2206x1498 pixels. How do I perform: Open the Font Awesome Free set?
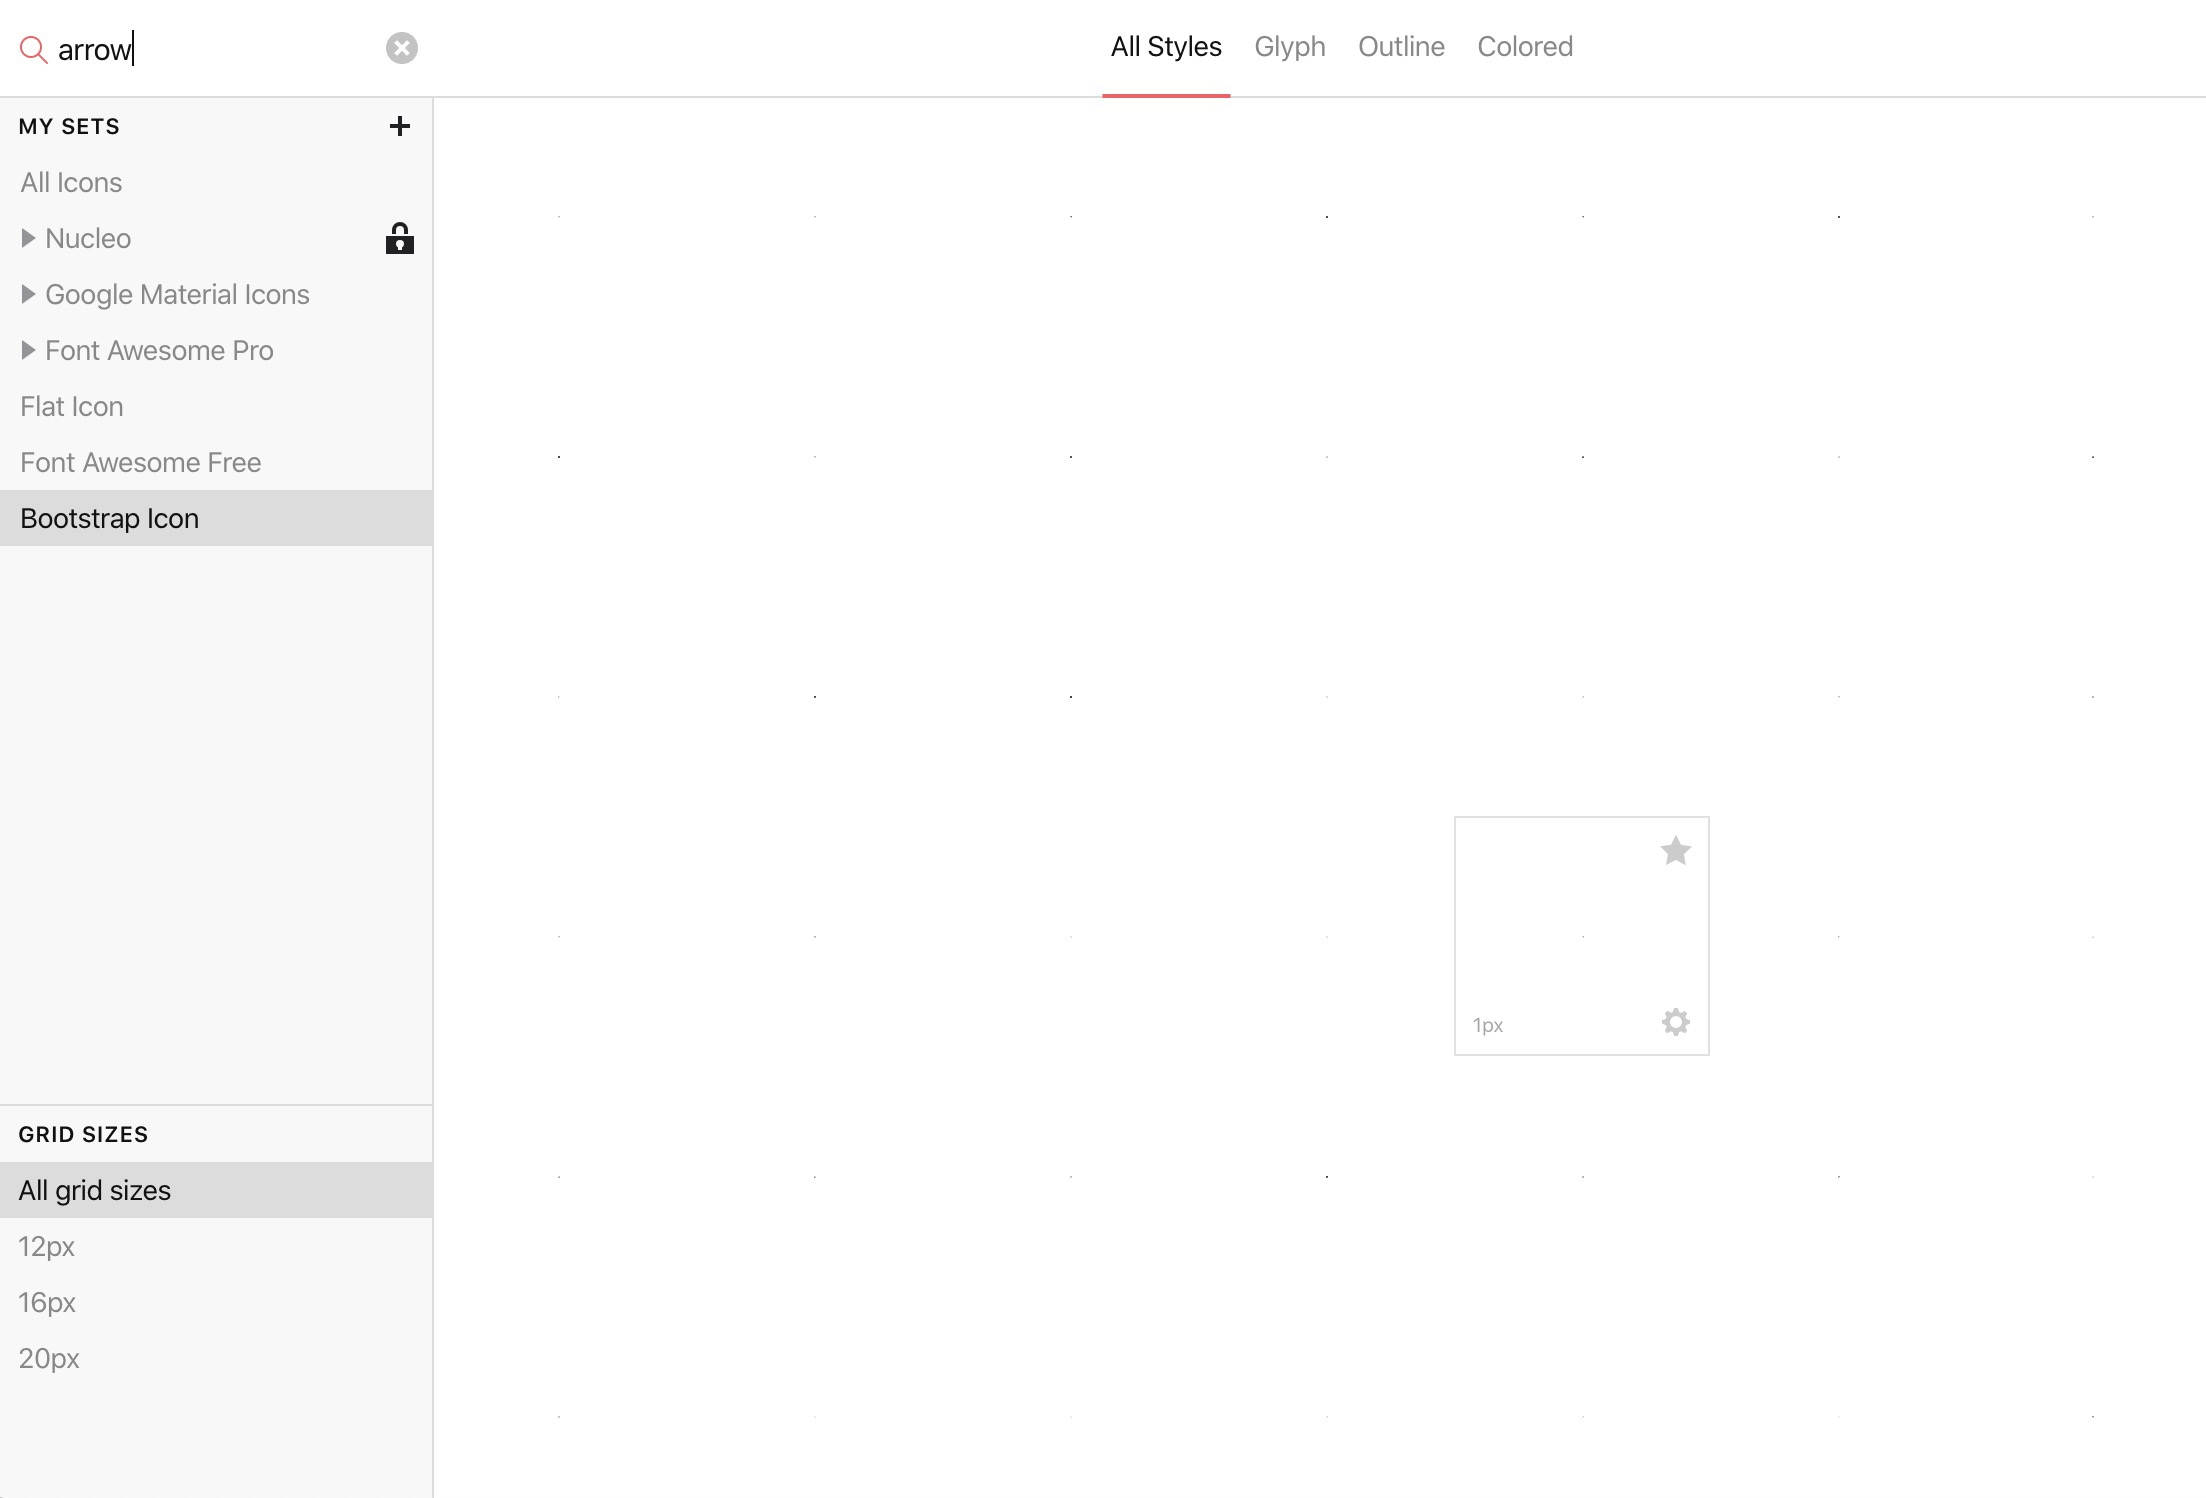pyautogui.click(x=140, y=462)
